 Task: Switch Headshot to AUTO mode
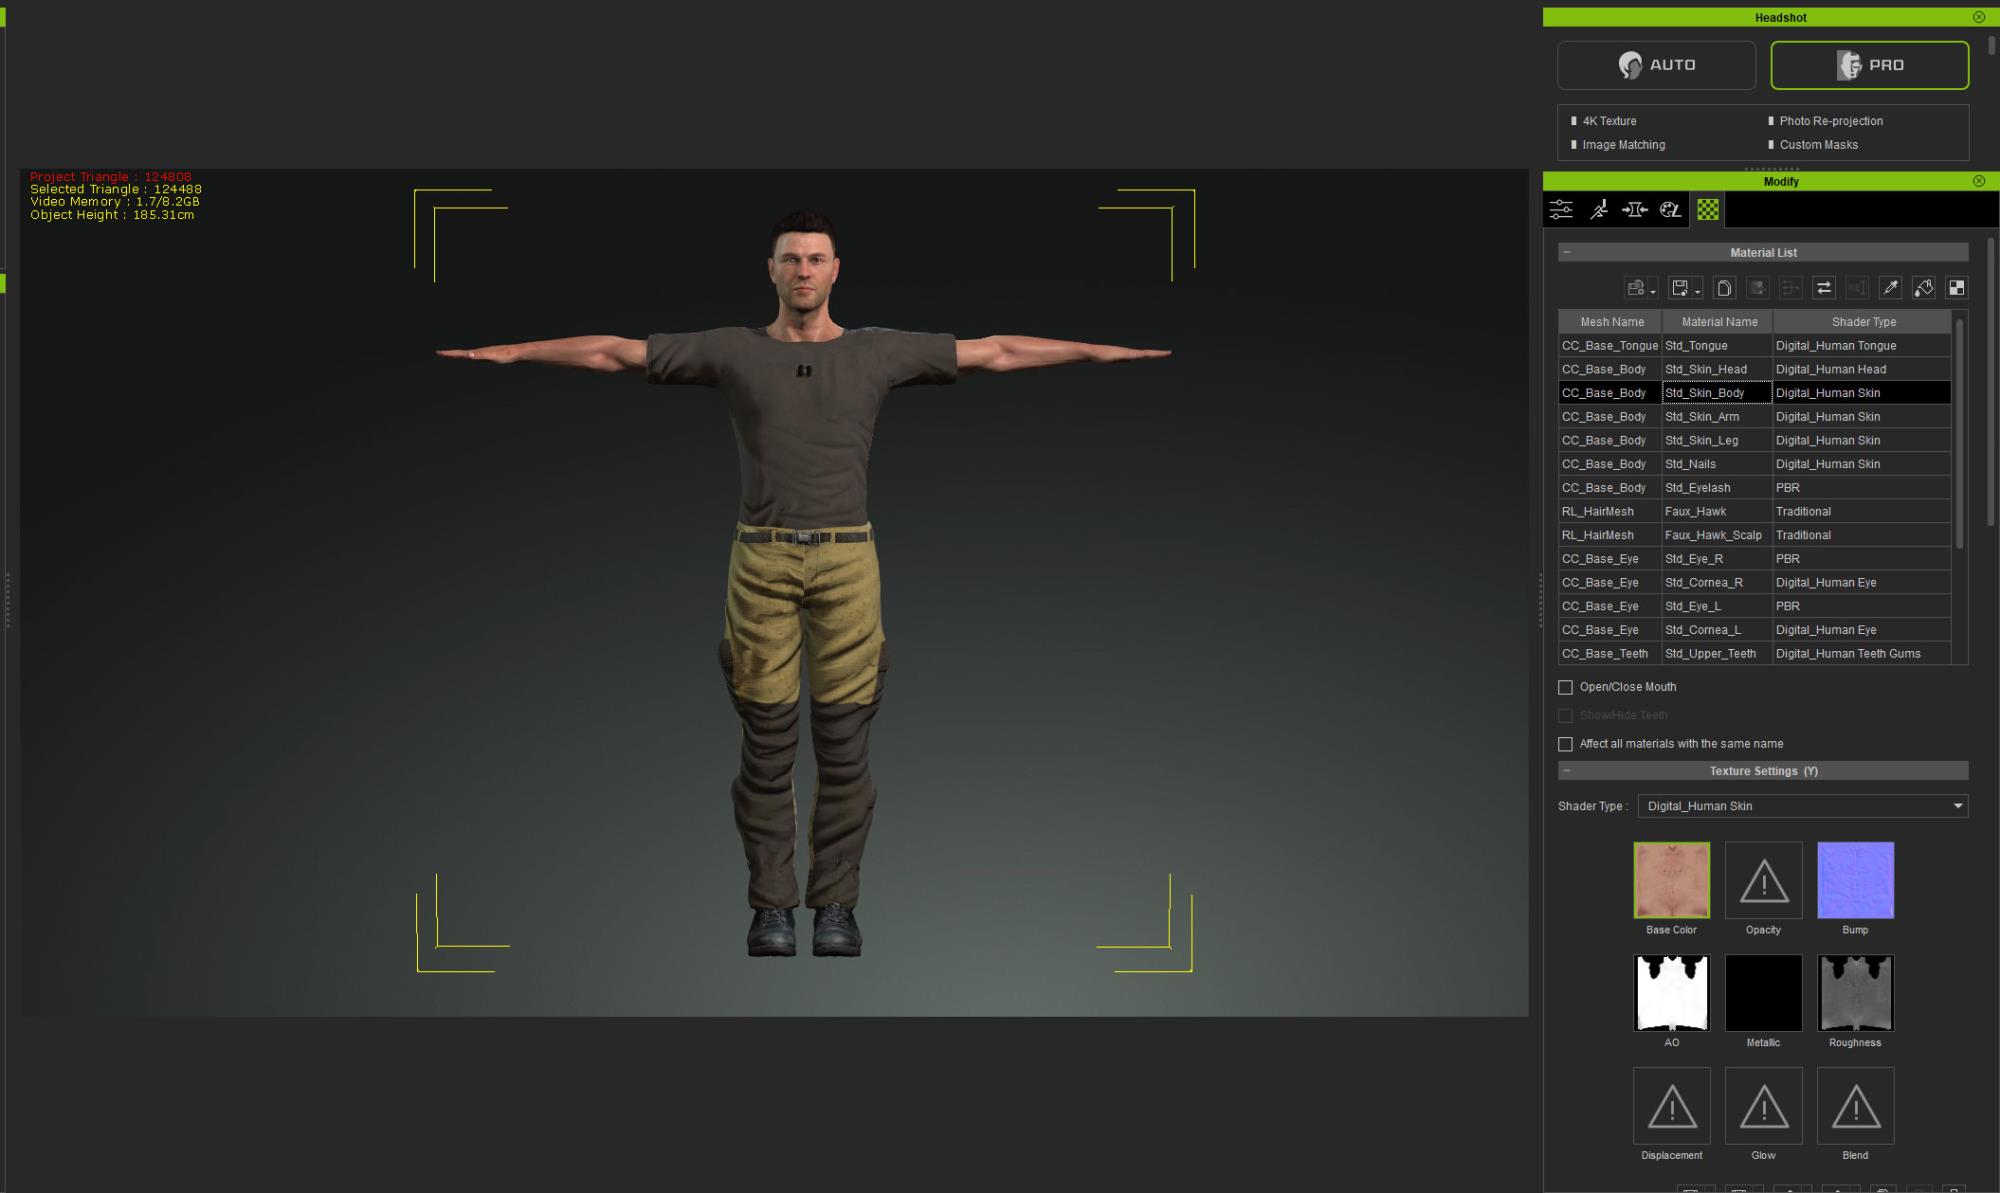tap(1656, 65)
